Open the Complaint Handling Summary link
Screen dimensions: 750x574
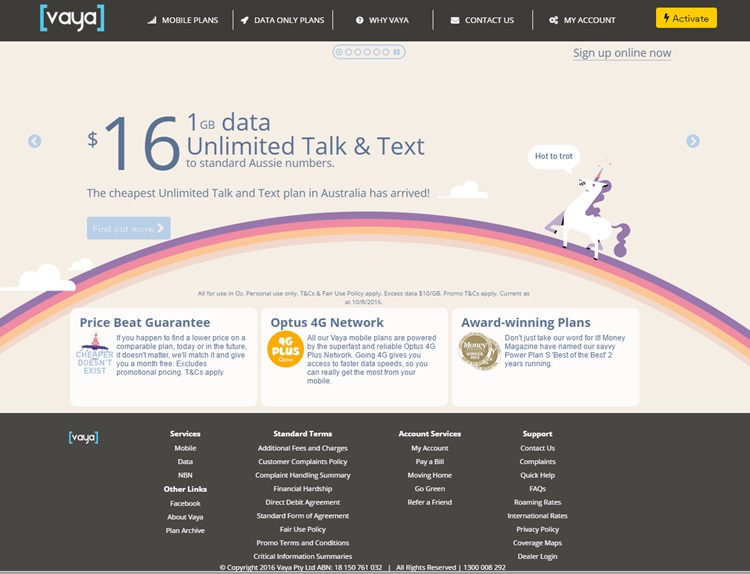[303, 475]
